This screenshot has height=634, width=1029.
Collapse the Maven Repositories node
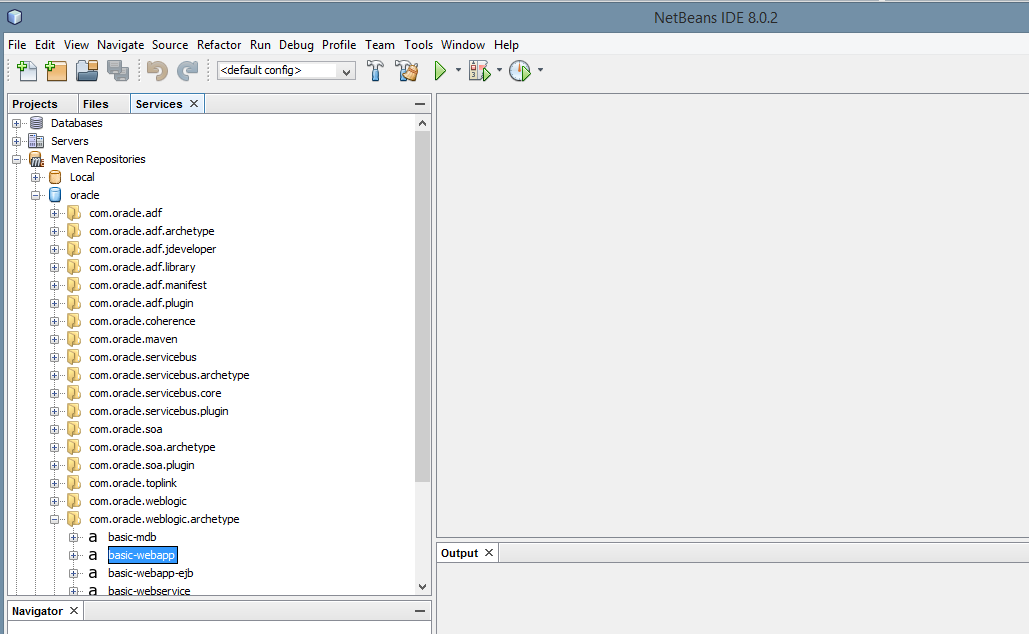coord(17,159)
